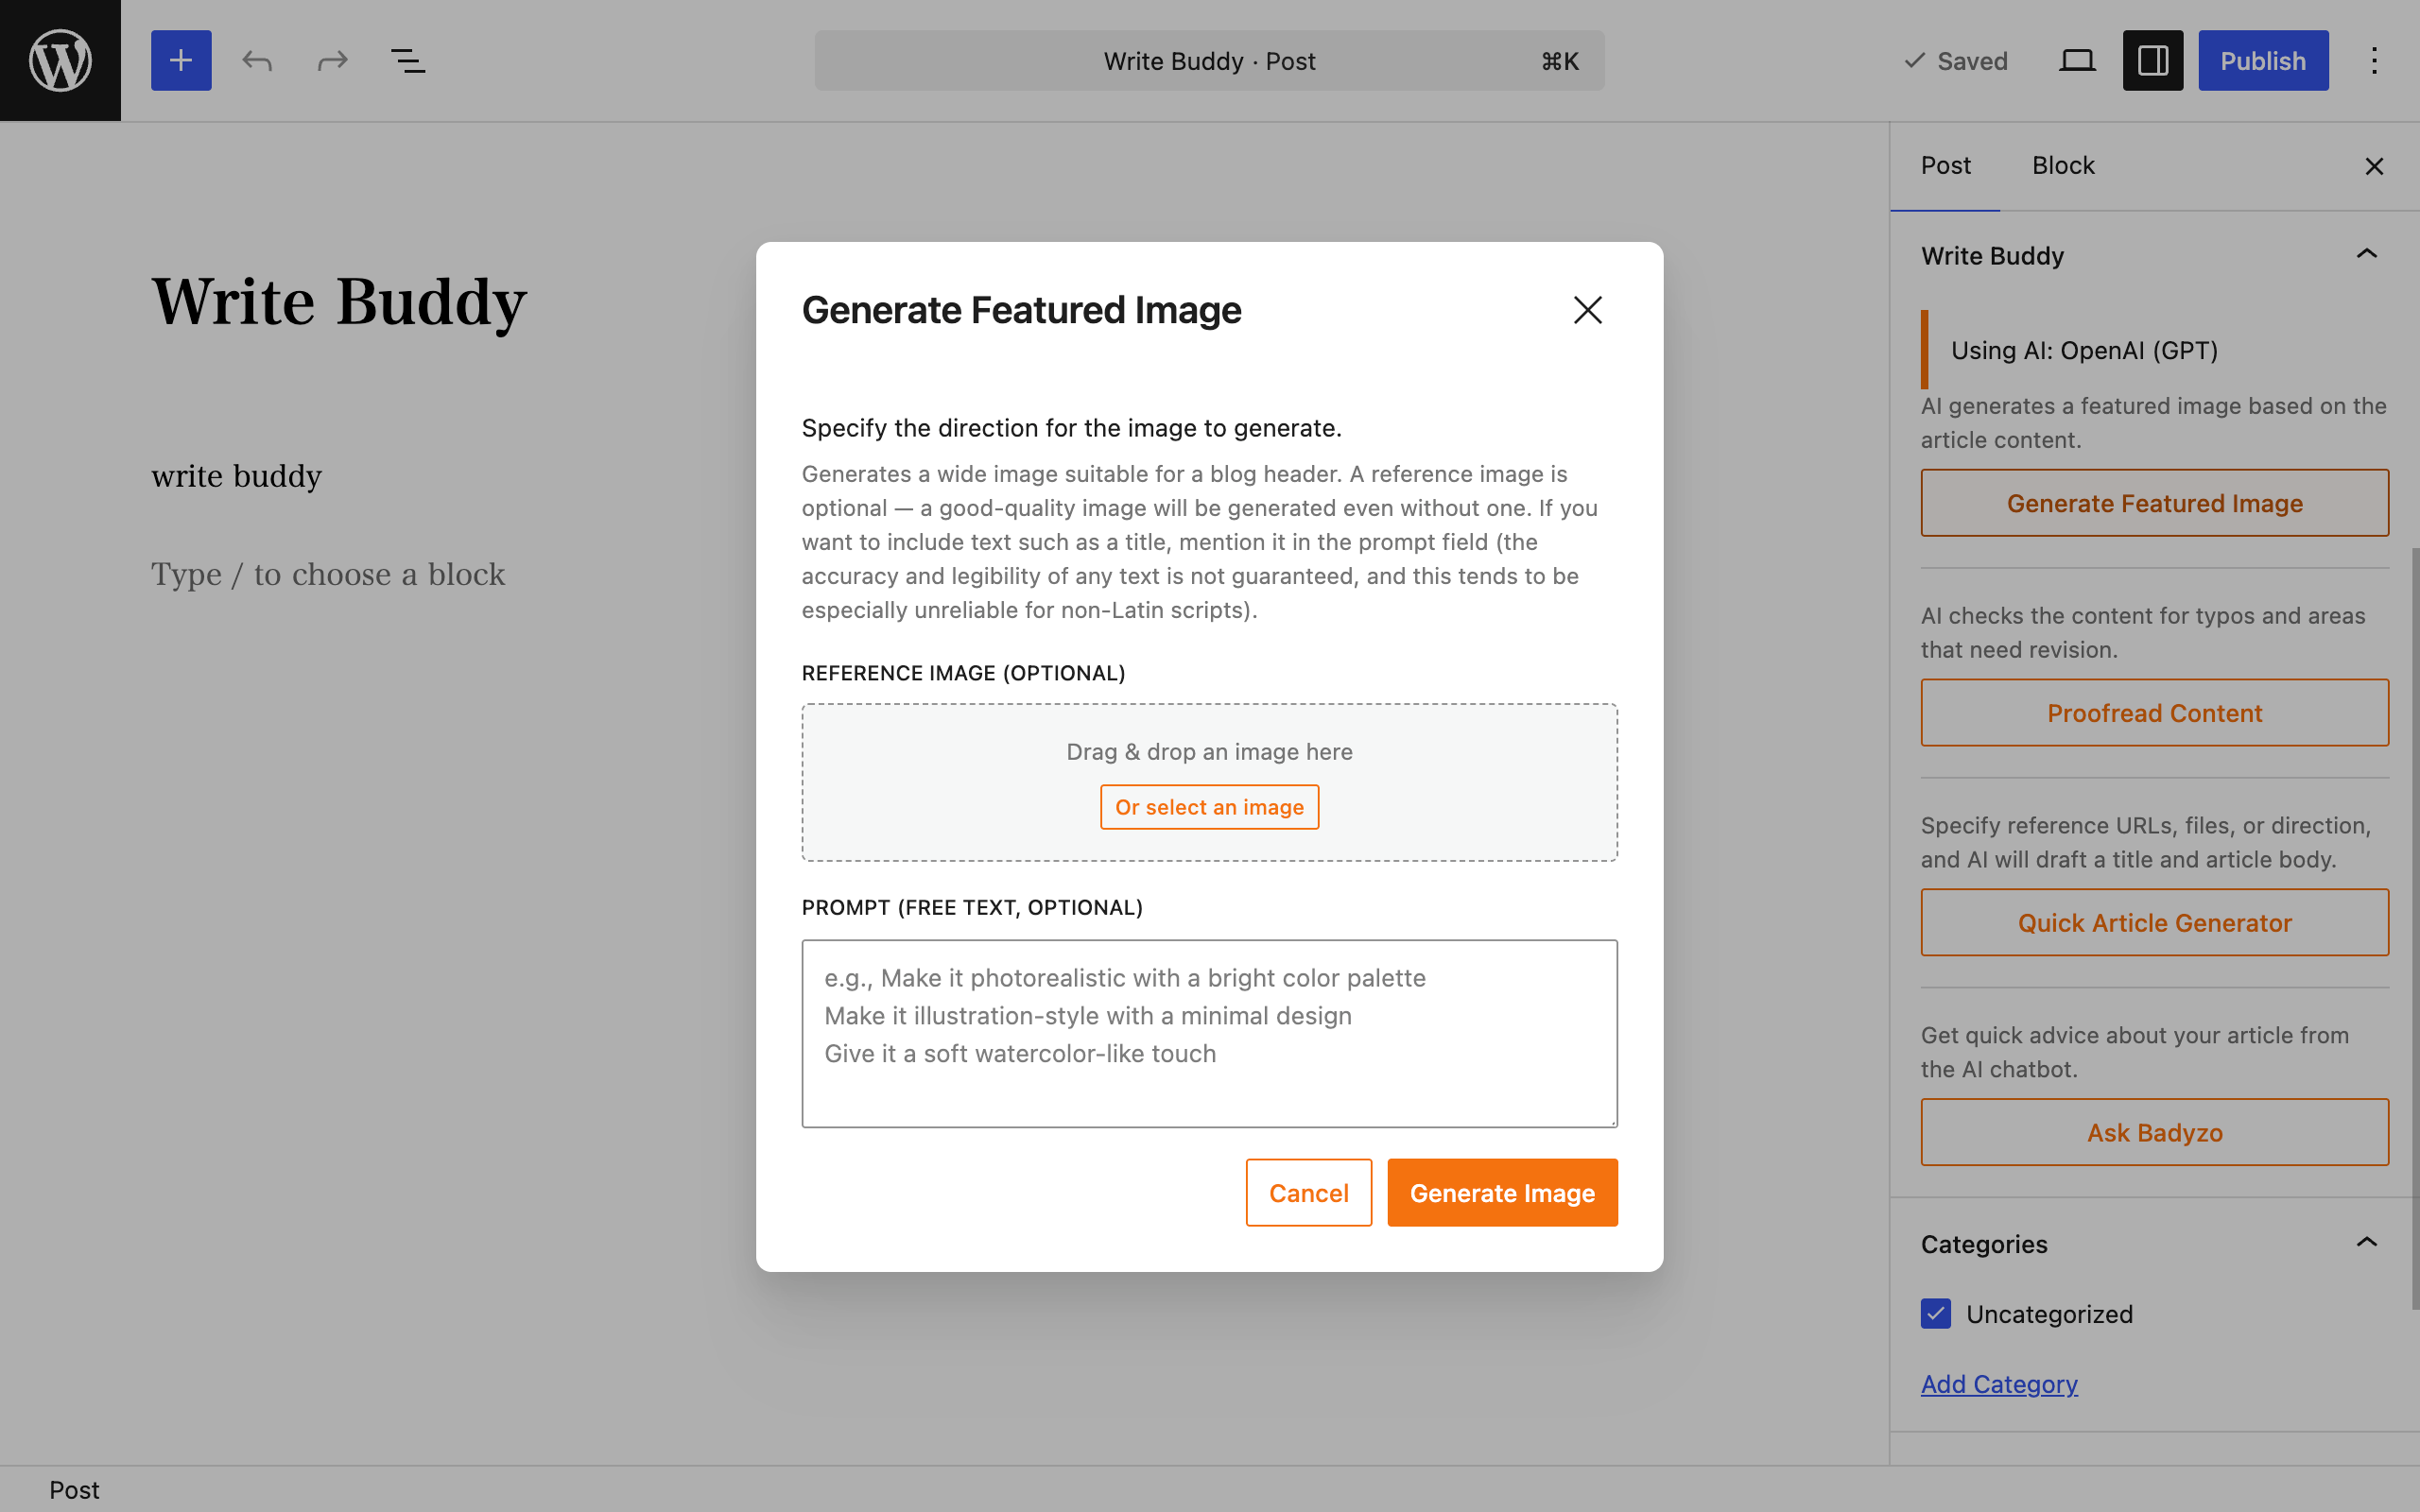
Task: Click the Ask Badyzo button
Action: pyautogui.click(x=2155, y=1133)
